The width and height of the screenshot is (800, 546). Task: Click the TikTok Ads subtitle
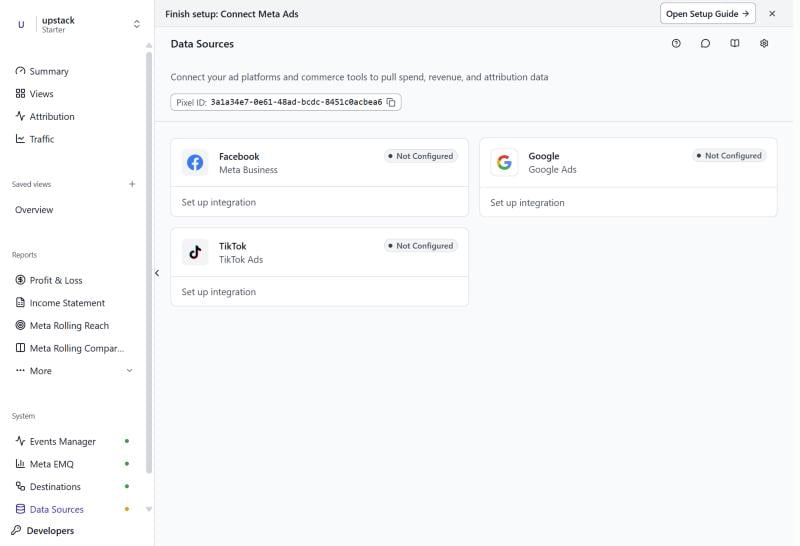(241, 259)
